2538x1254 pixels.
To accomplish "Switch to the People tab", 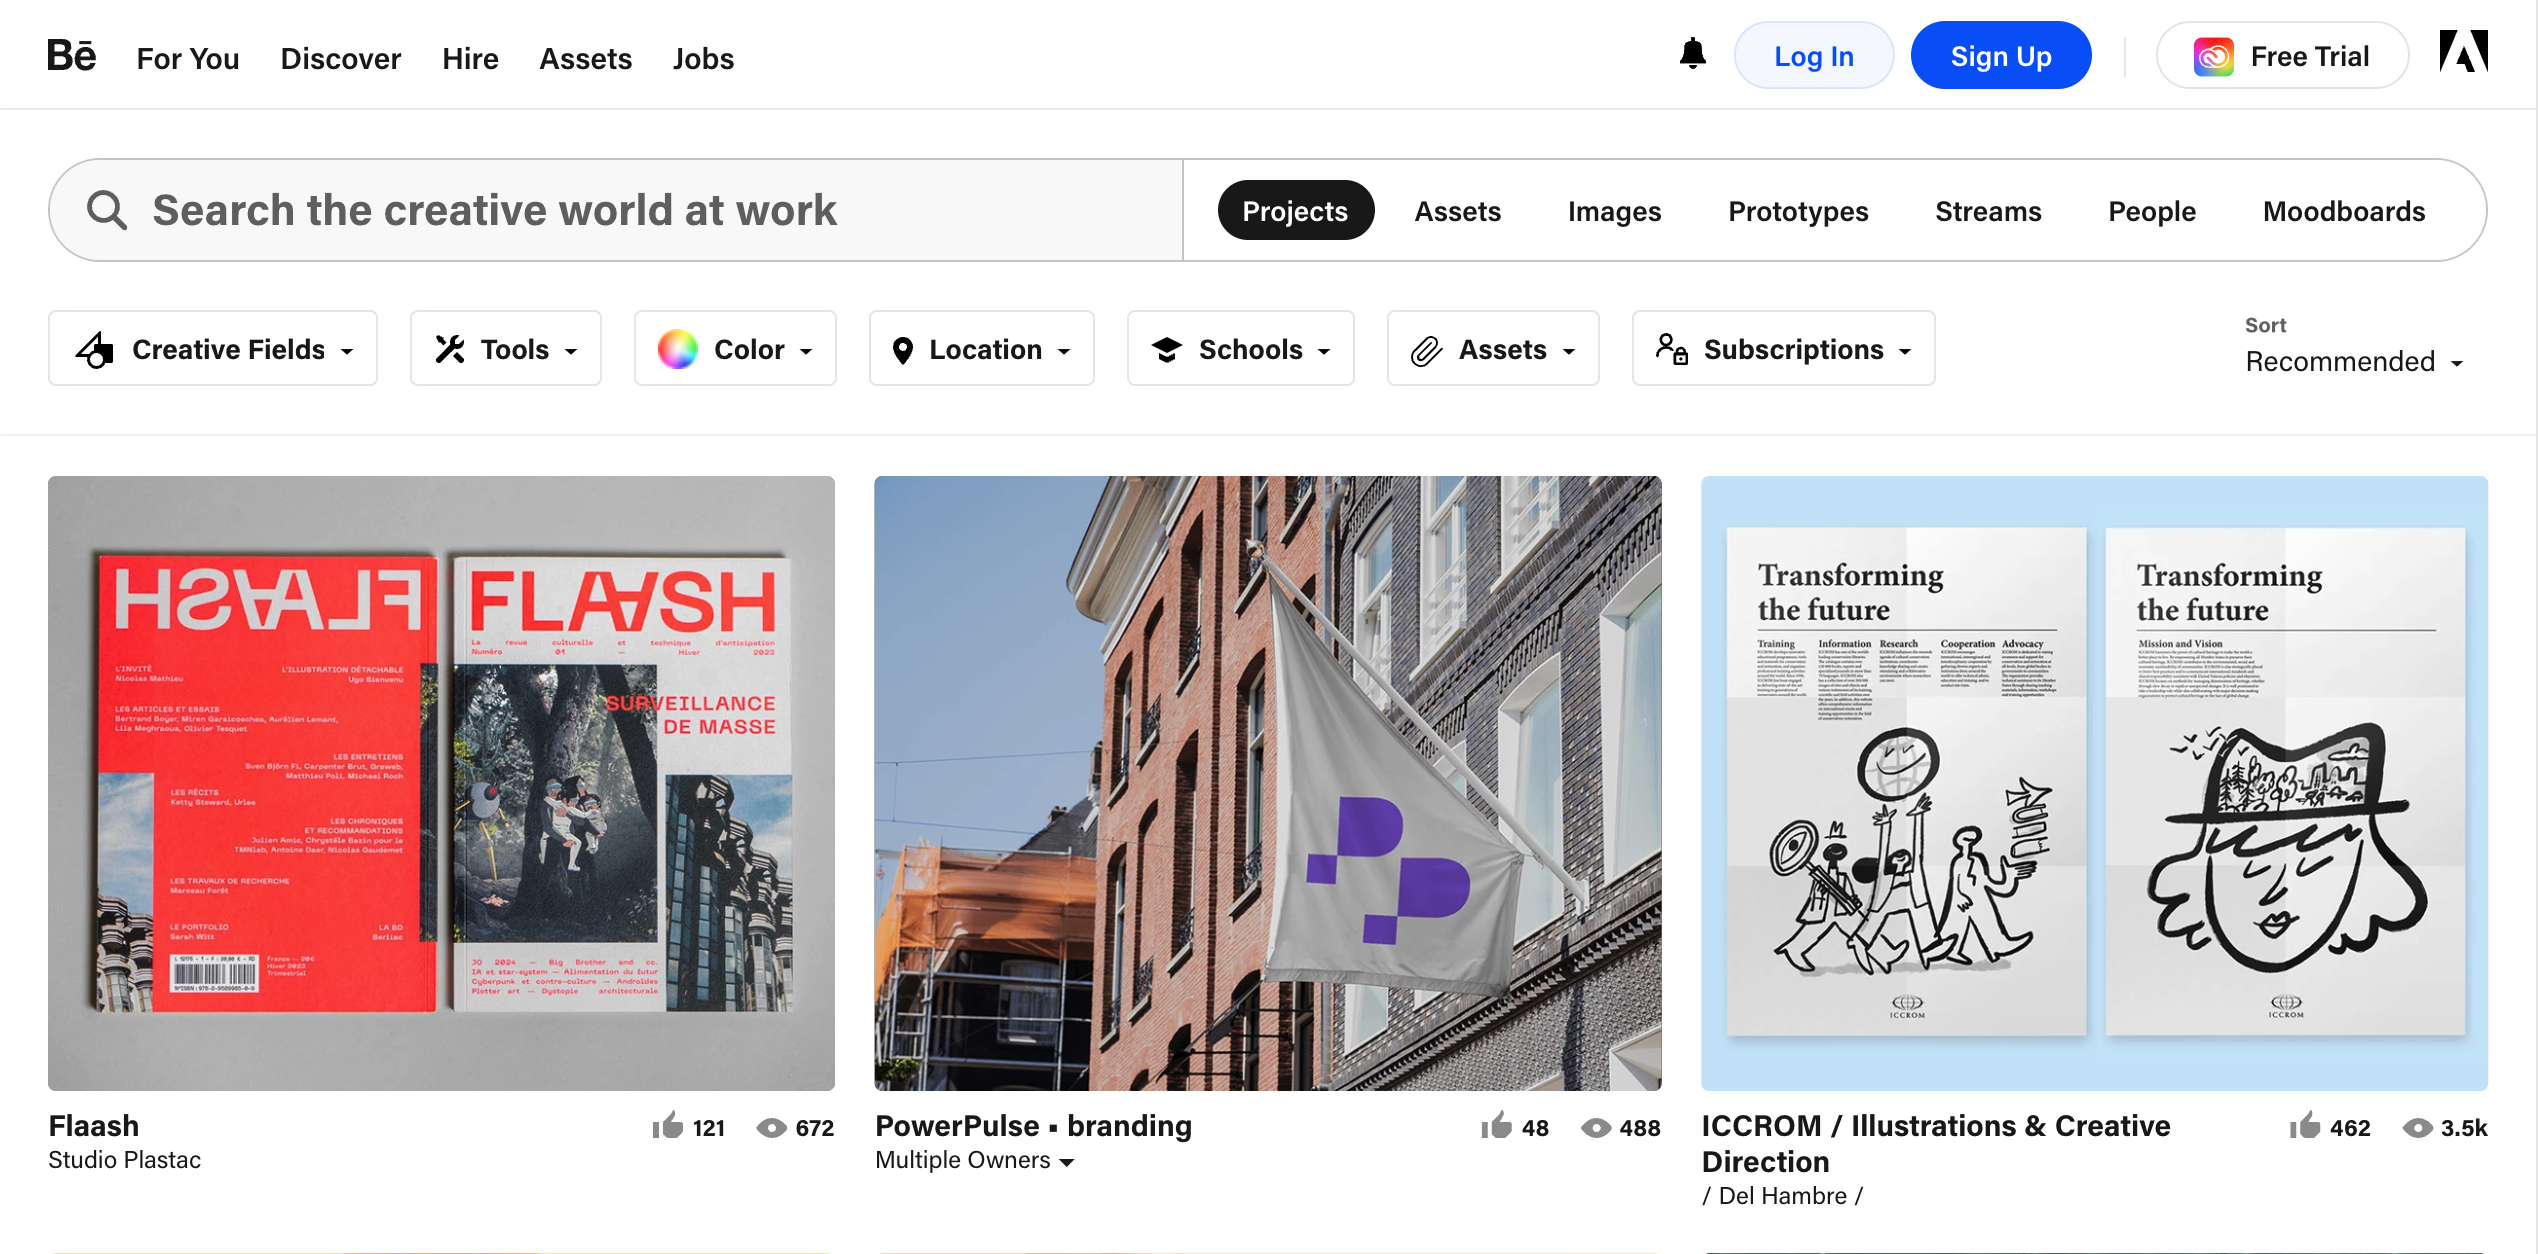I will pyautogui.click(x=2152, y=211).
